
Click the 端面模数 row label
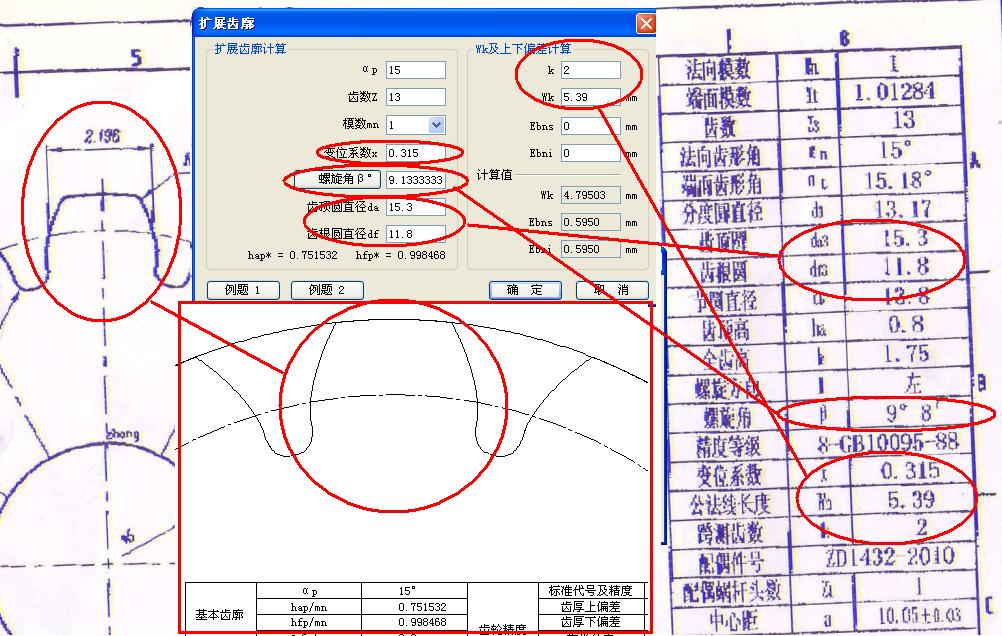[x=719, y=98]
